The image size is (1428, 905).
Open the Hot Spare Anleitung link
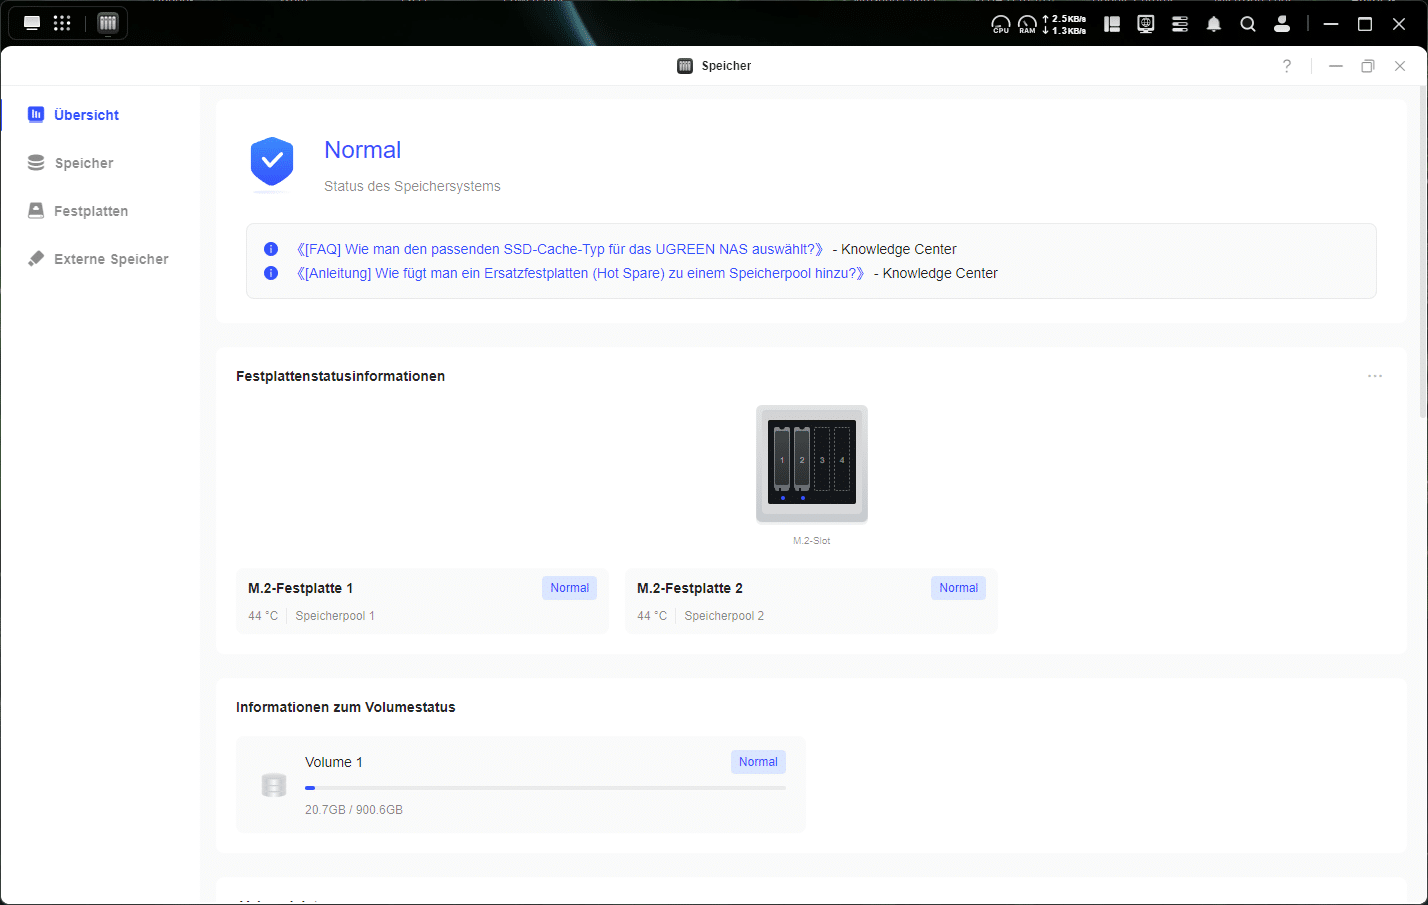pyautogui.click(x=580, y=273)
